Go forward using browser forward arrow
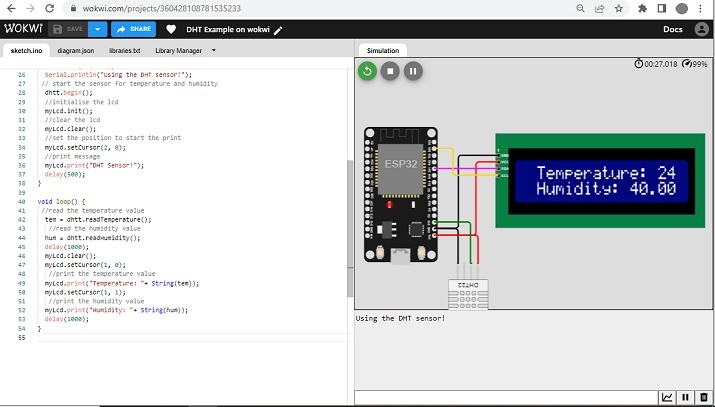 click(x=31, y=8)
